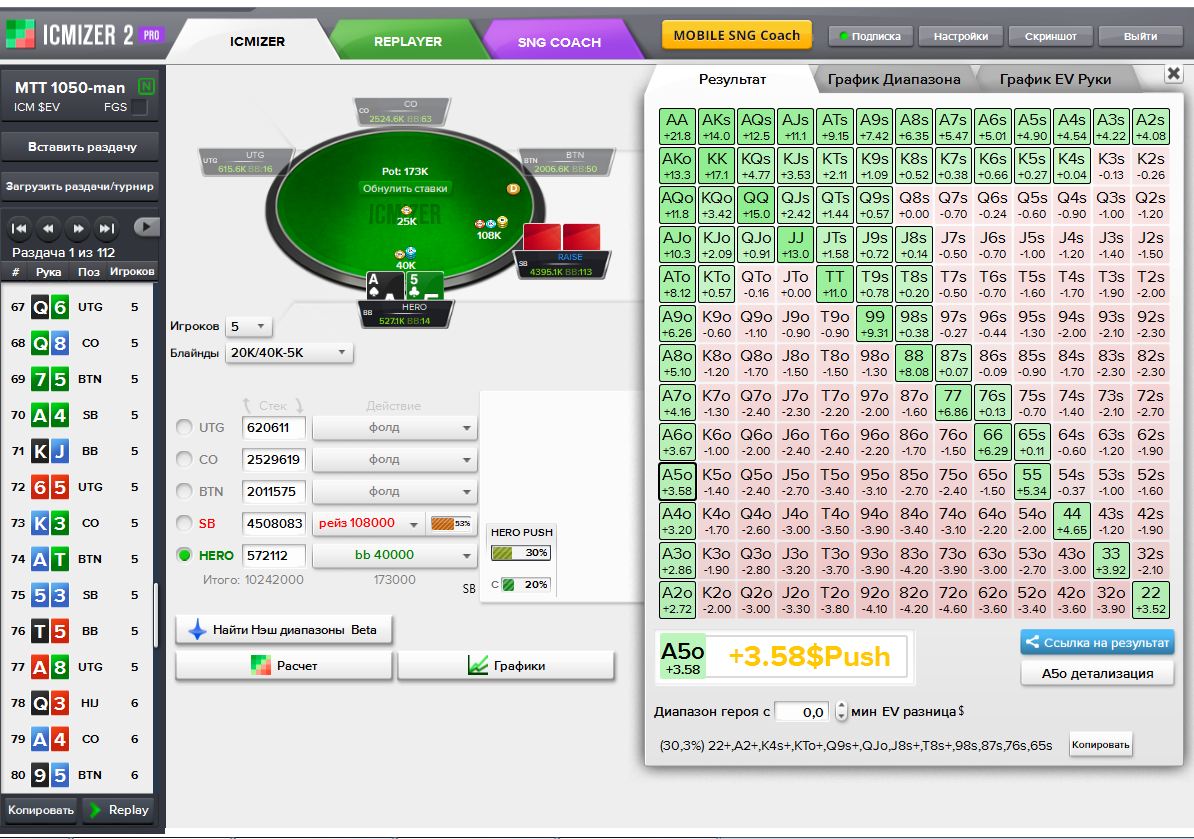Open the Результат tab
1194x839 pixels.
click(733, 79)
